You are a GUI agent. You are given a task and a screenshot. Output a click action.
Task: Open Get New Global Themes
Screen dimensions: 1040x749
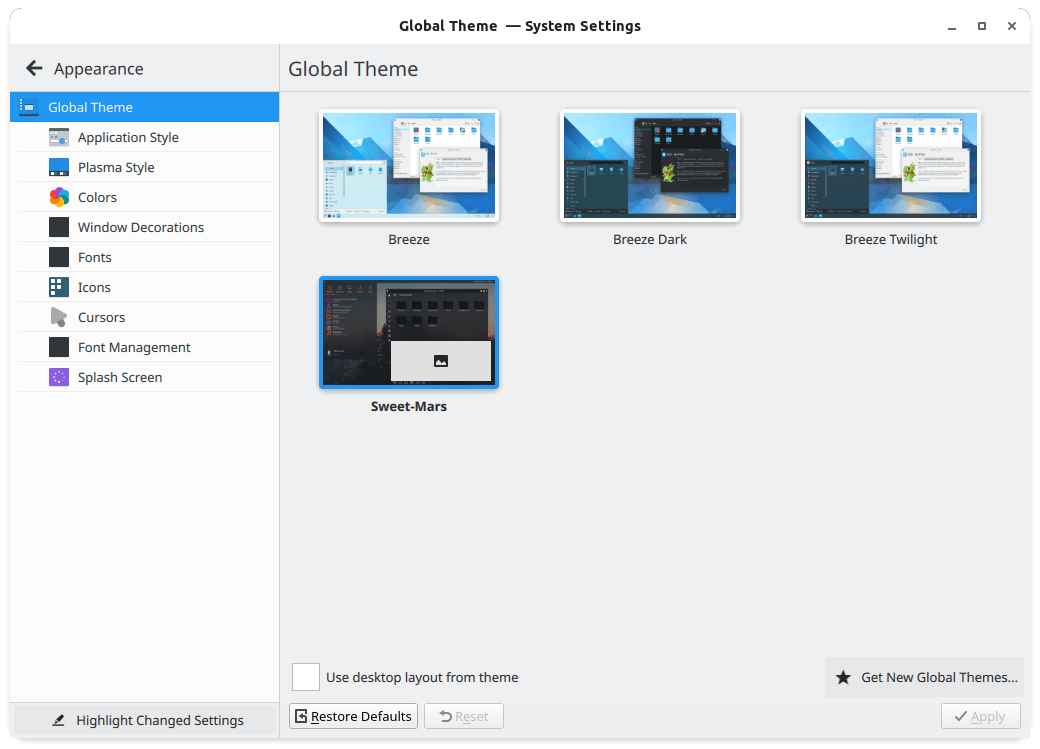click(x=925, y=677)
